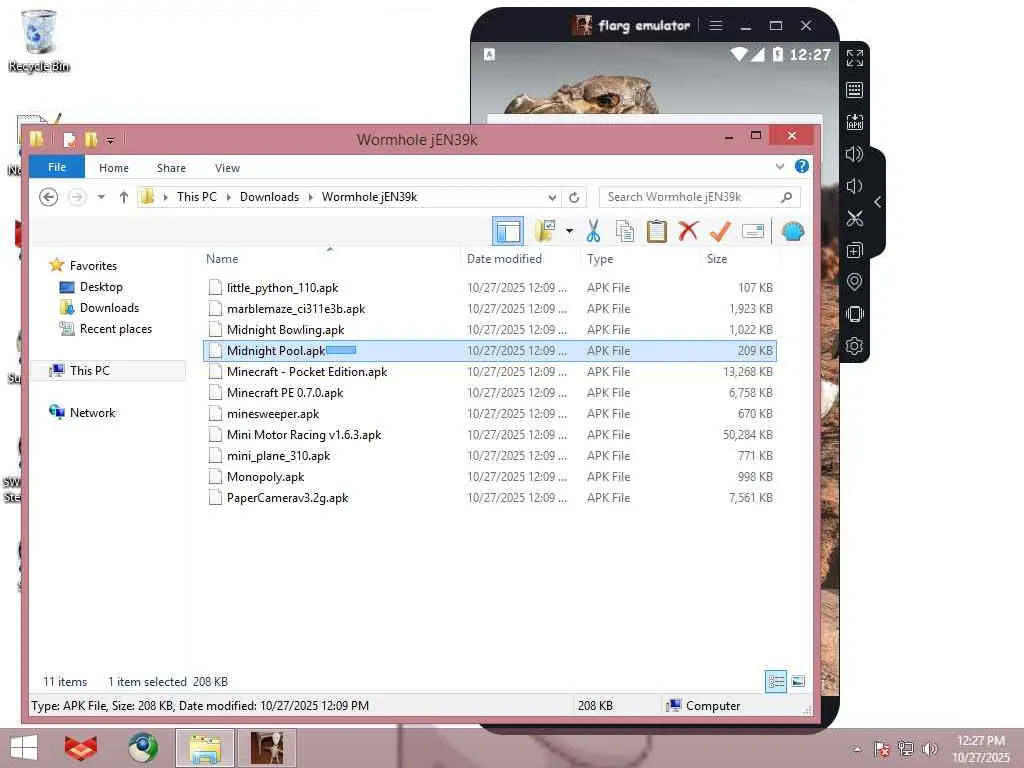The height and width of the screenshot is (768, 1024).
Task: Click the rename card icon in toolbar
Action: pyautogui.click(x=753, y=231)
